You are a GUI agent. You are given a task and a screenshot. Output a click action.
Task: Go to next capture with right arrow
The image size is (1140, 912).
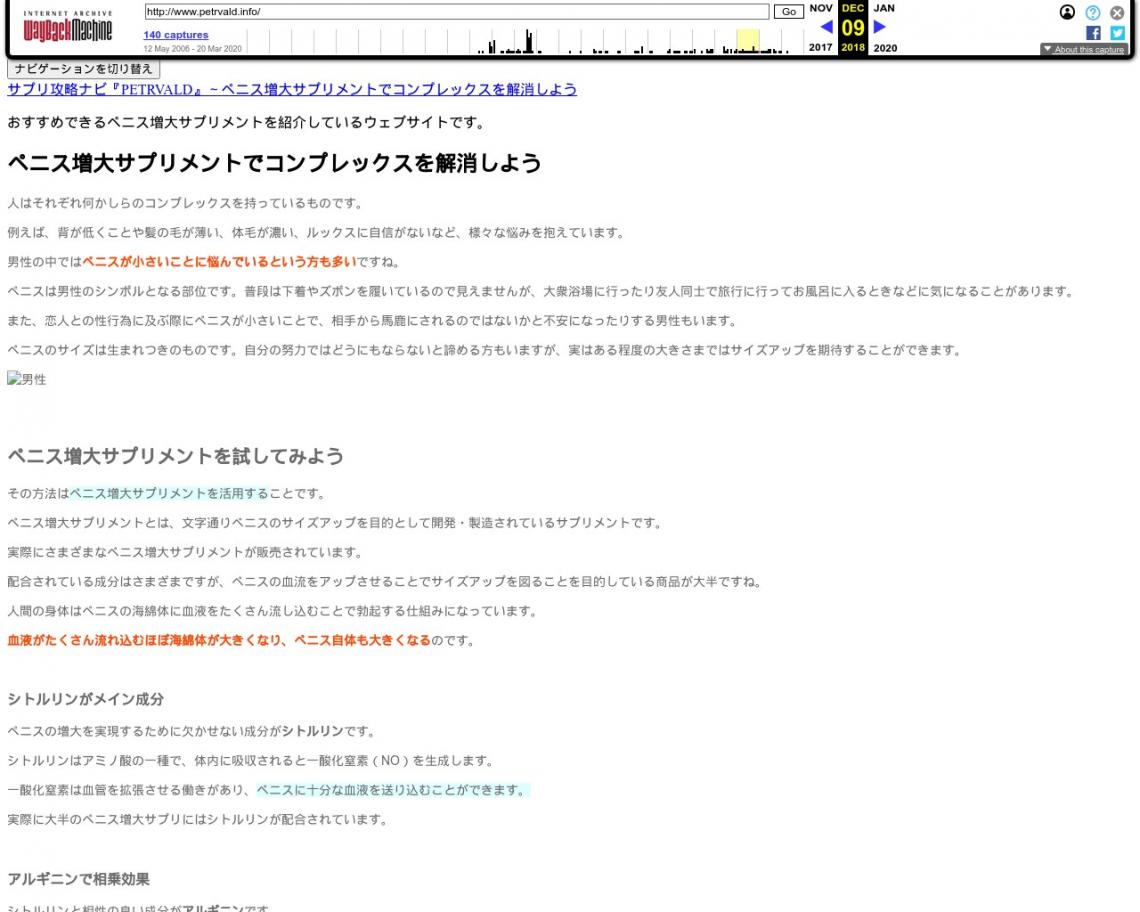[880, 27]
